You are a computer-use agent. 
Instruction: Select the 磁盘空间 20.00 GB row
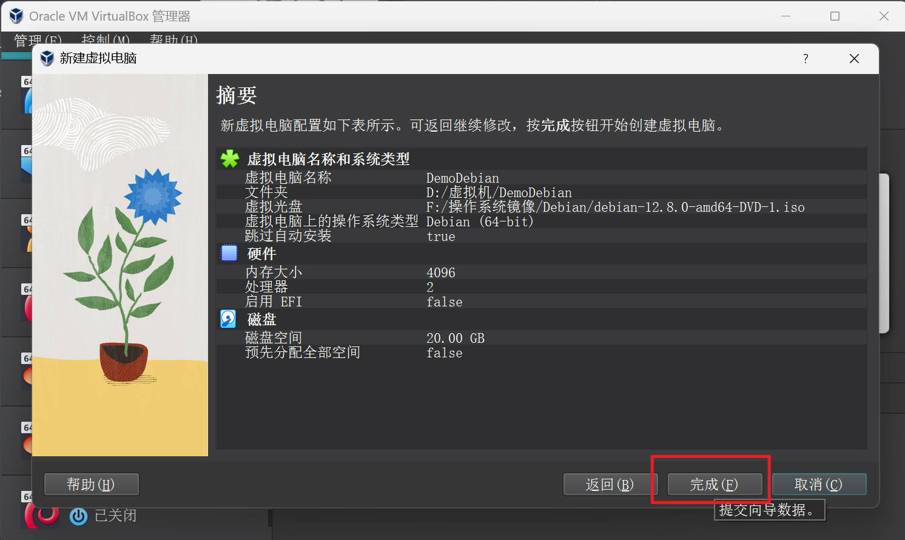click(x=540, y=338)
